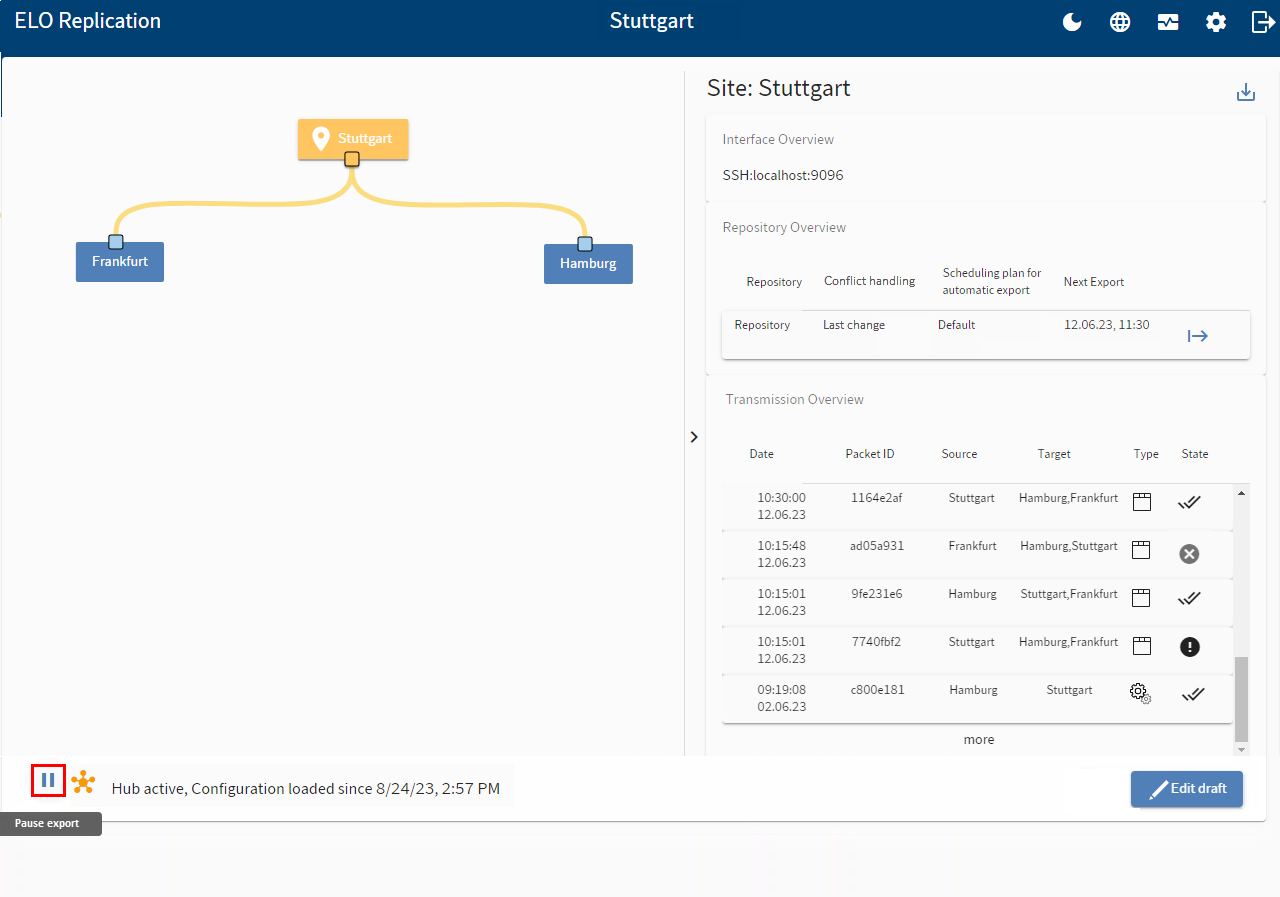Click the Type column header
1280x897 pixels.
coord(1146,454)
